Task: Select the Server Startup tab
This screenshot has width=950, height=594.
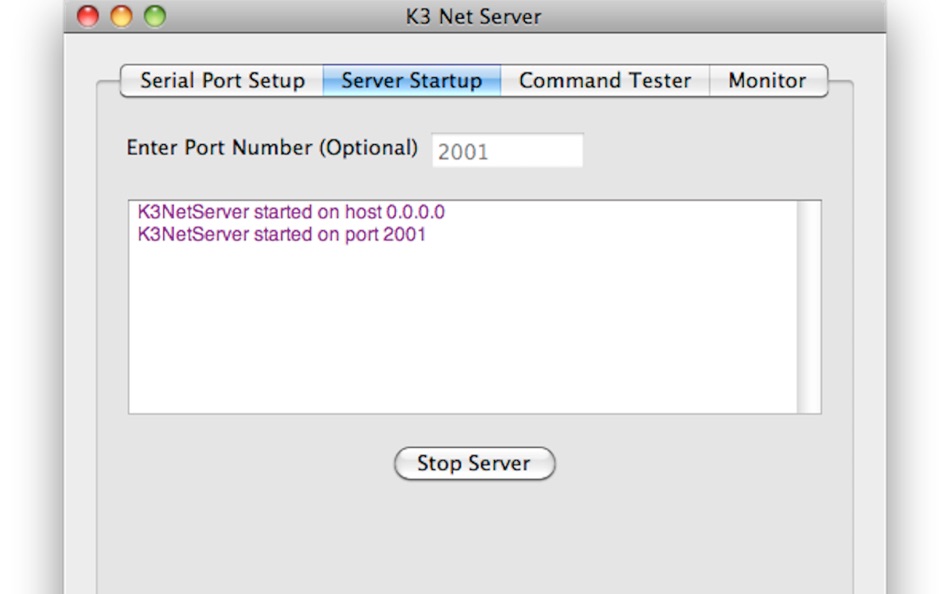Action: (411, 81)
